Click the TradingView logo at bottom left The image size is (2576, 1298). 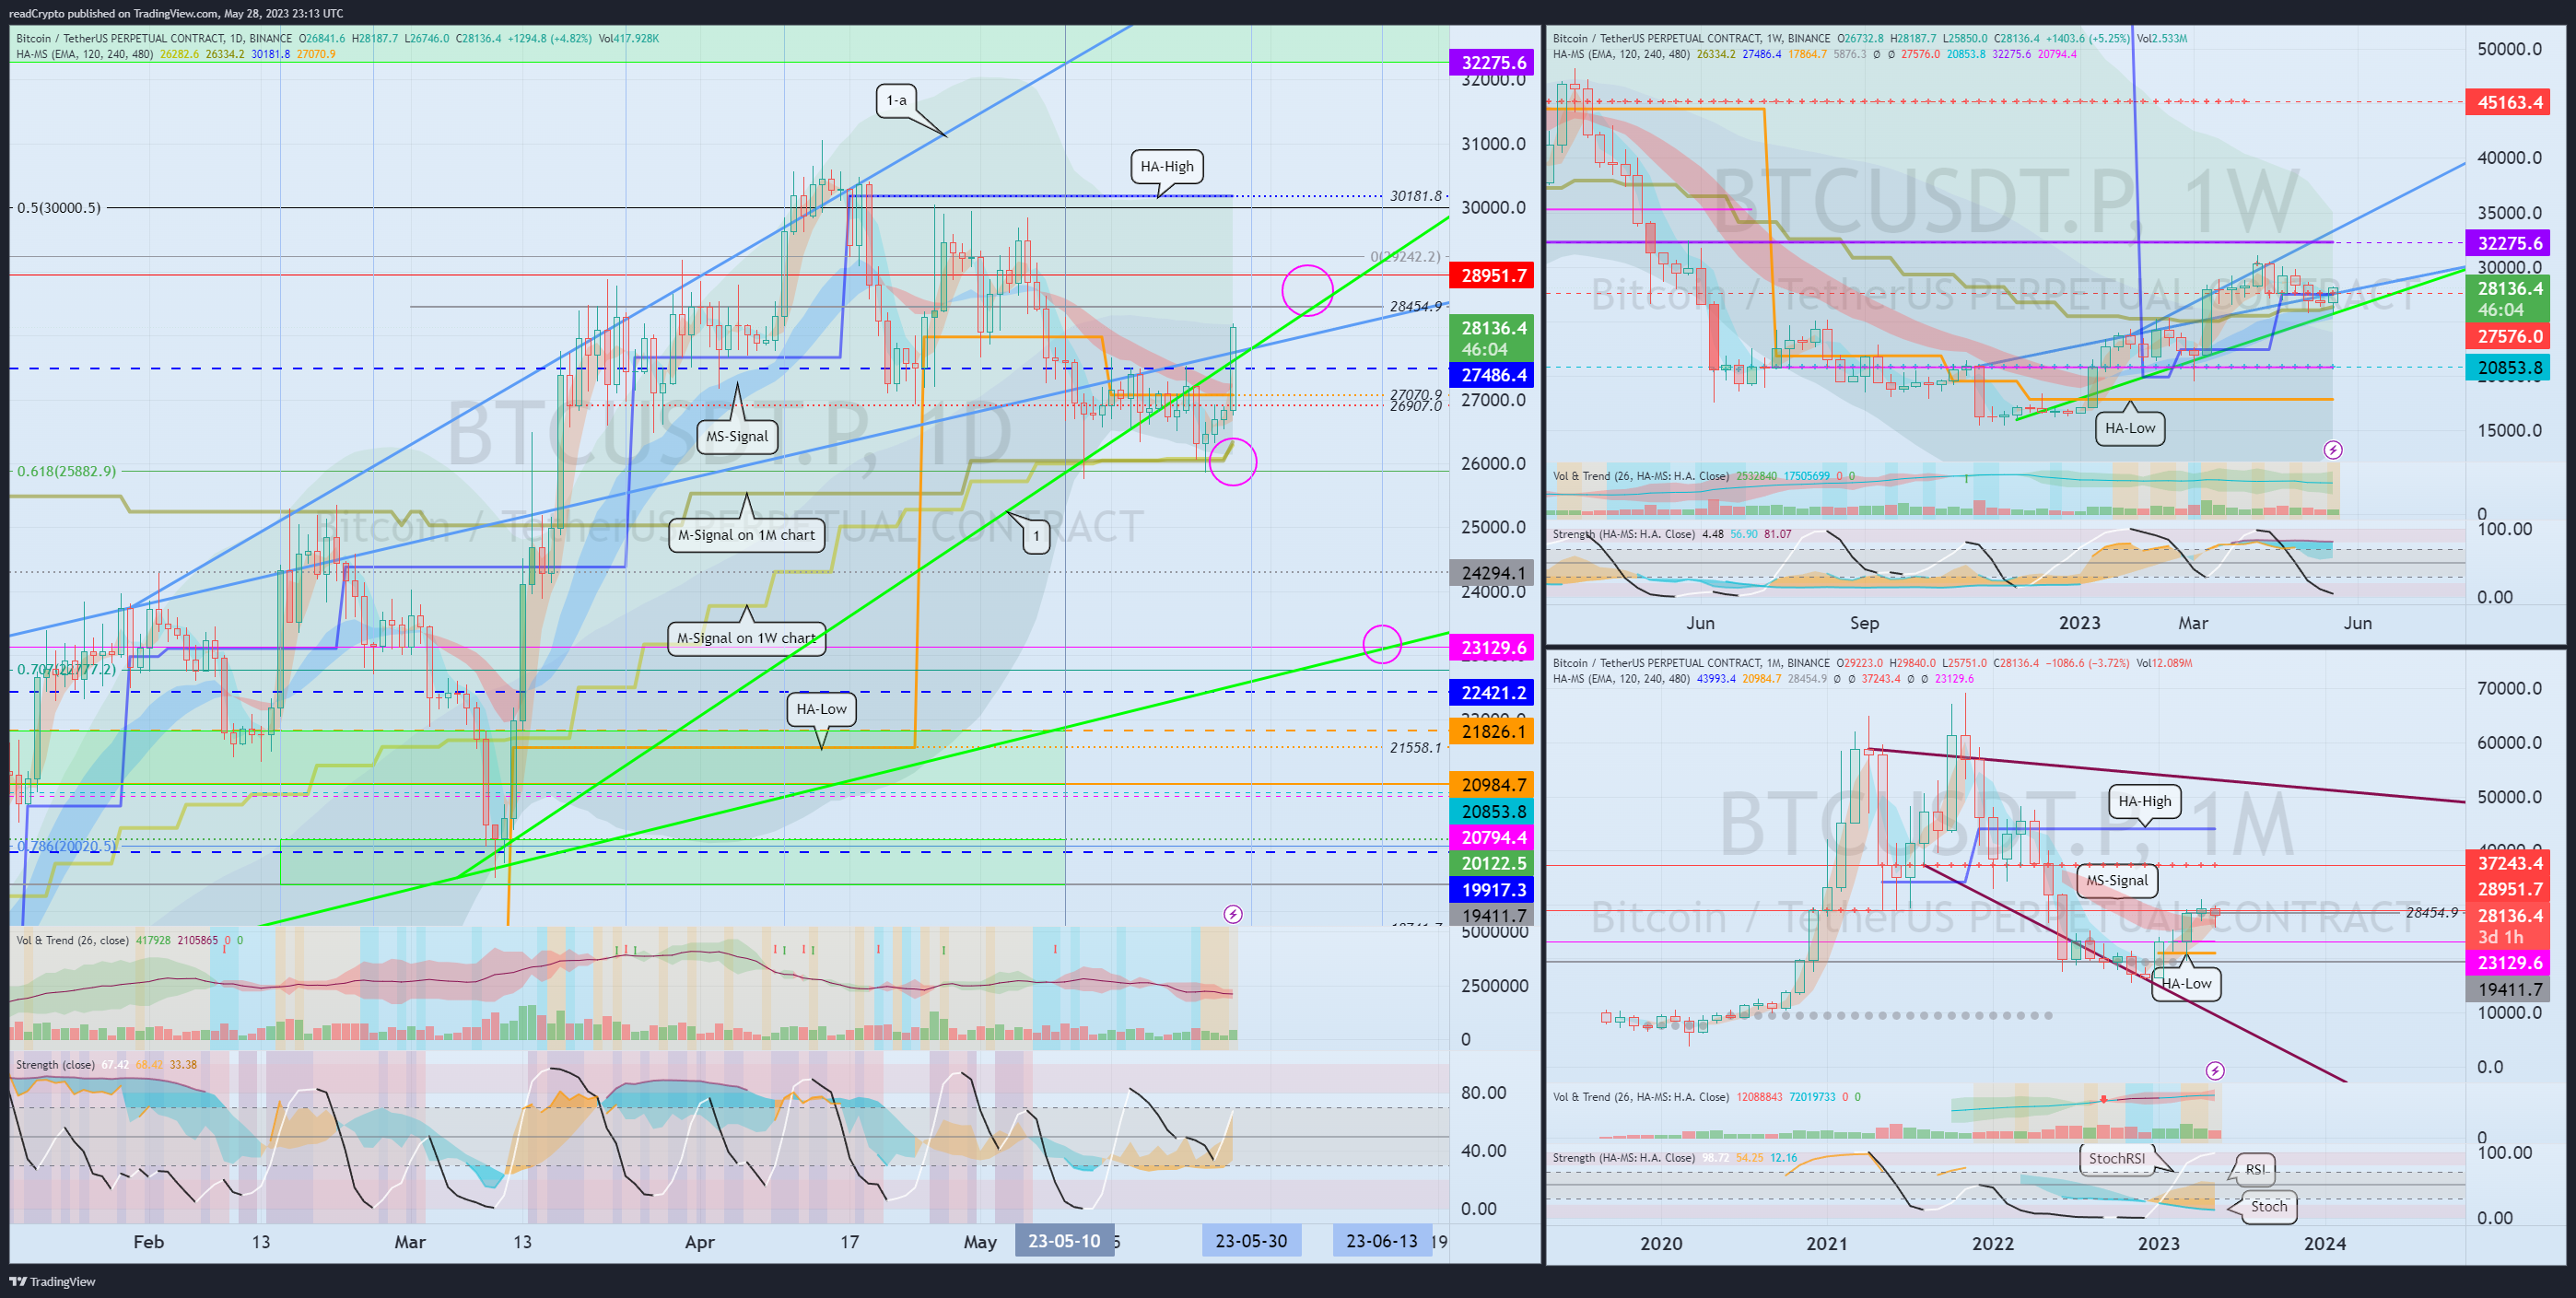click(53, 1281)
